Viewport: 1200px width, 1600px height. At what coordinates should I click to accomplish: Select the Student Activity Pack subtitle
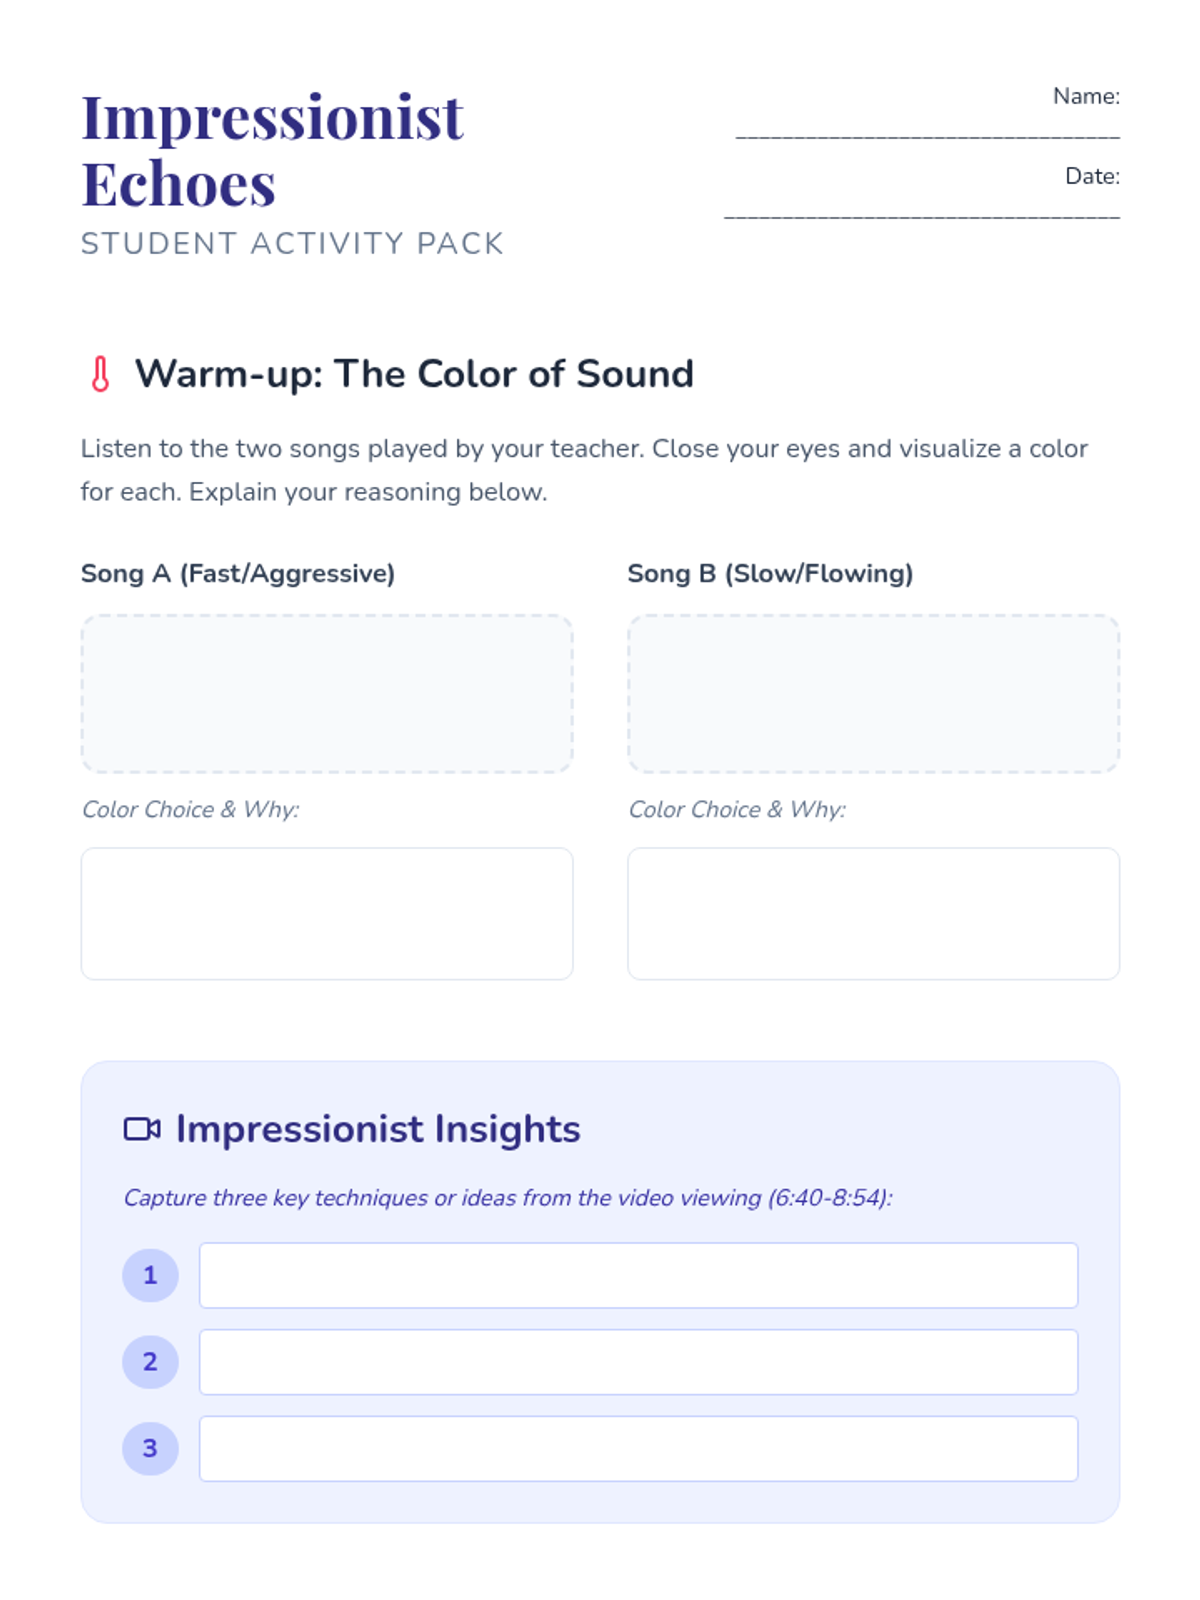(x=292, y=244)
